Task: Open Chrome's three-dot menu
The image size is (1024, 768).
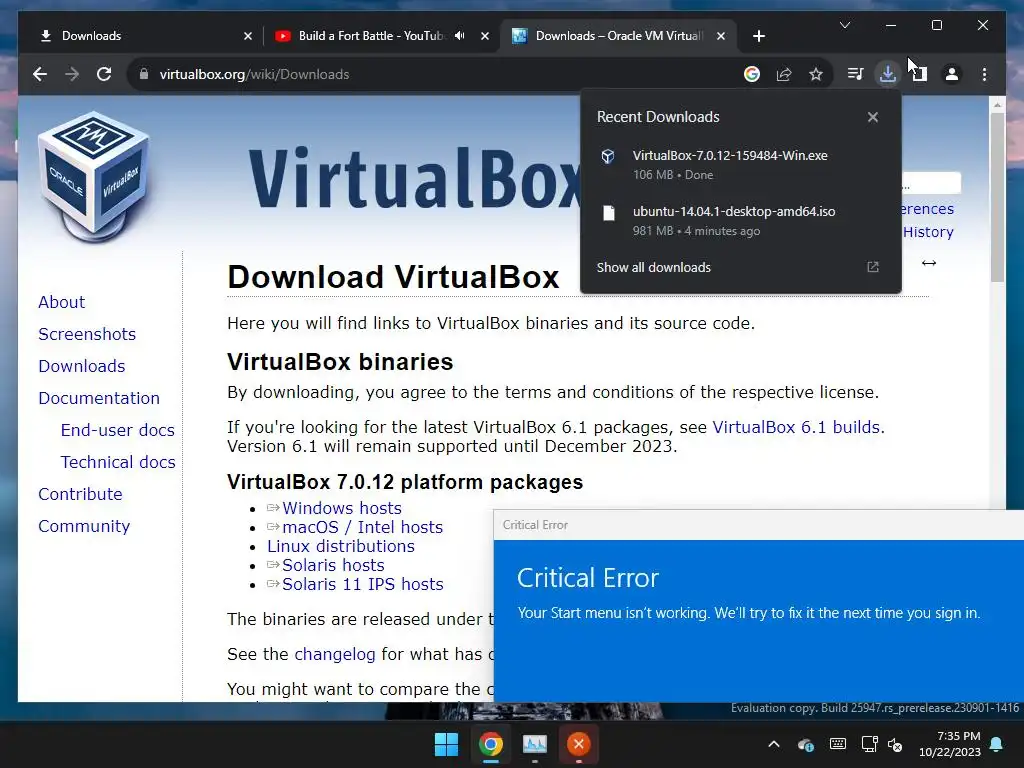Action: pyautogui.click(x=984, y=74)
